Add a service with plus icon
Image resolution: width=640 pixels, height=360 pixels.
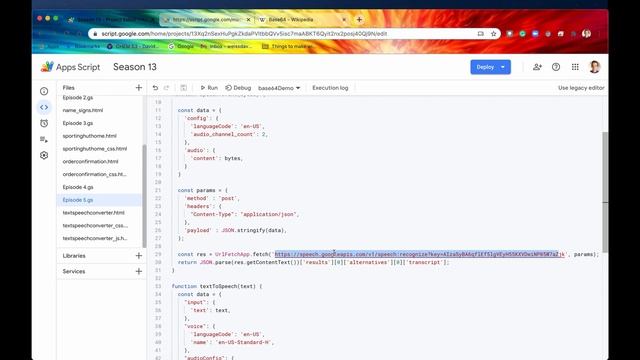point(139,271)
